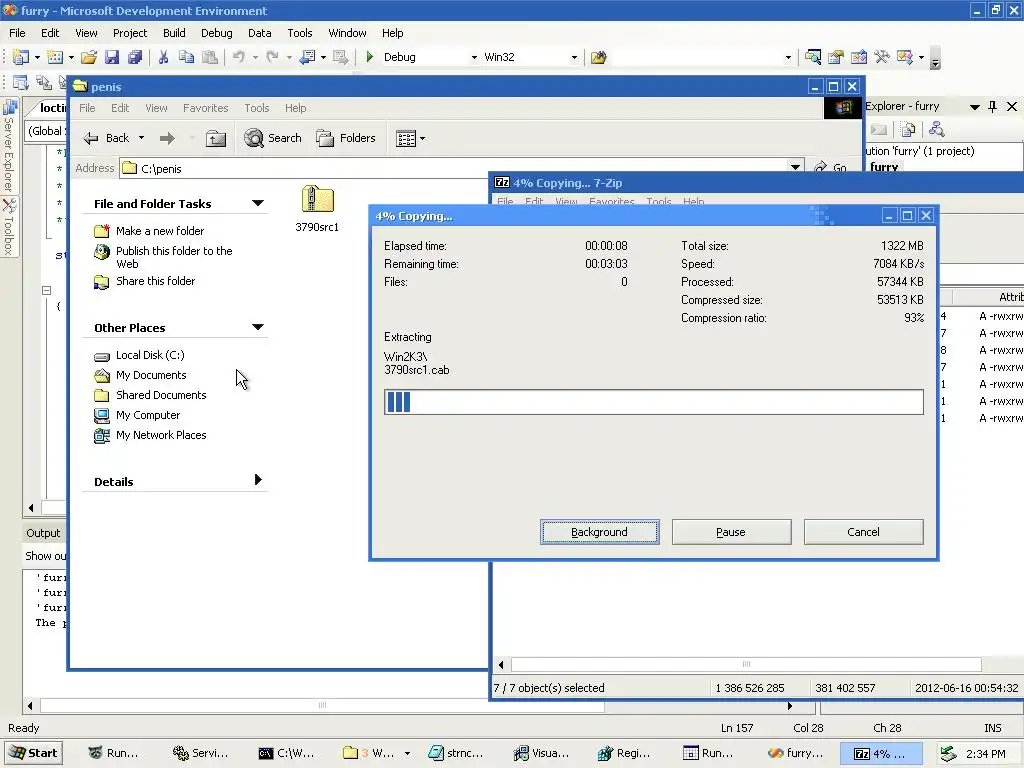This screenshot has height=768, width=1024.
Task: Open Tools menu in penis explorer window
Action: point(257,108)
